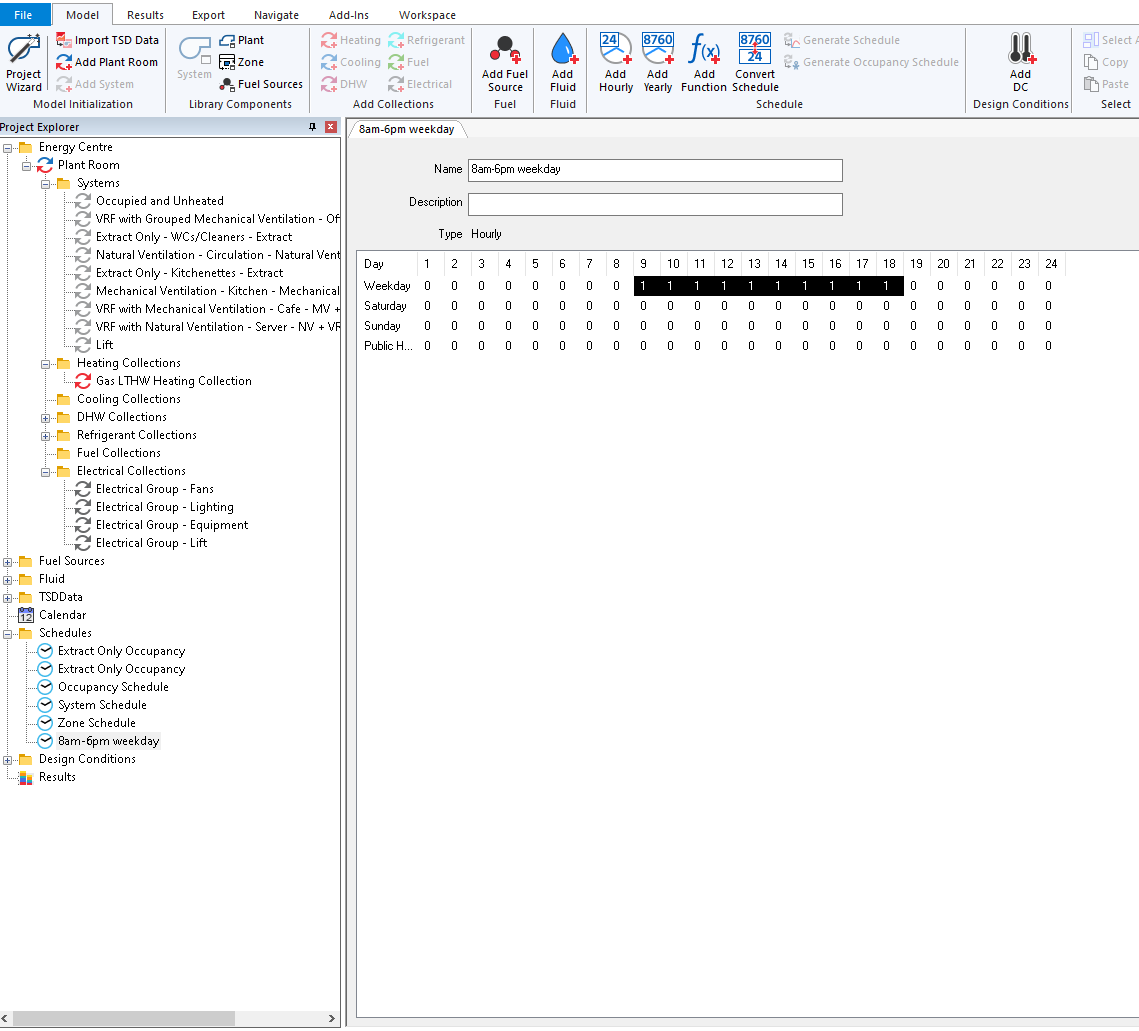Image resolution: width=1139 pixels, height=1031 pixels.
Task: Expand the Refrigerant Collections folder
Action: click(x=45, y=436)
